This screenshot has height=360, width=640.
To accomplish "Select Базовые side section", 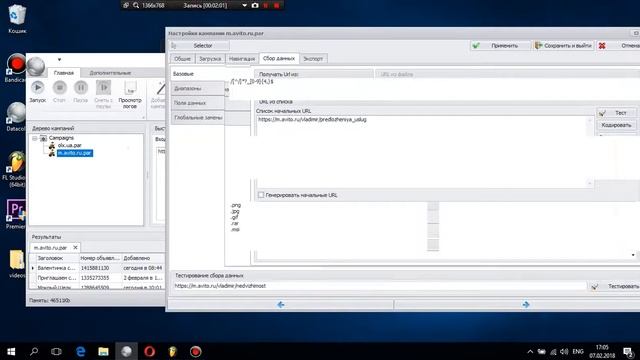I will (x=198, y=74).
